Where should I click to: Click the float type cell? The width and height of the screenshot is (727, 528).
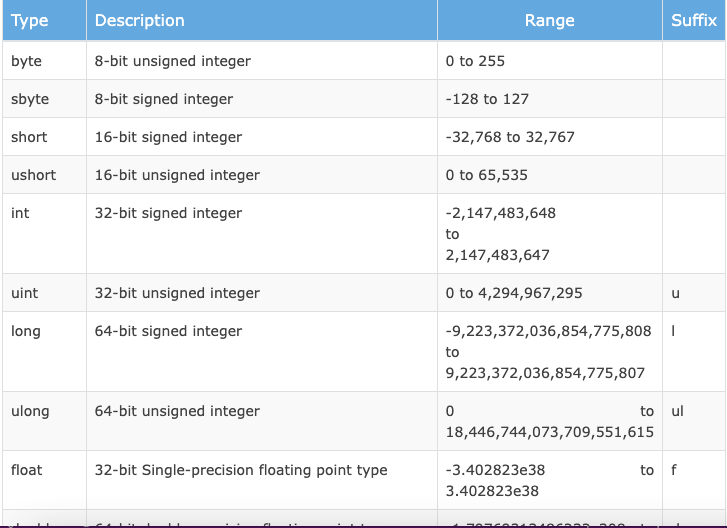coord(27,469)
